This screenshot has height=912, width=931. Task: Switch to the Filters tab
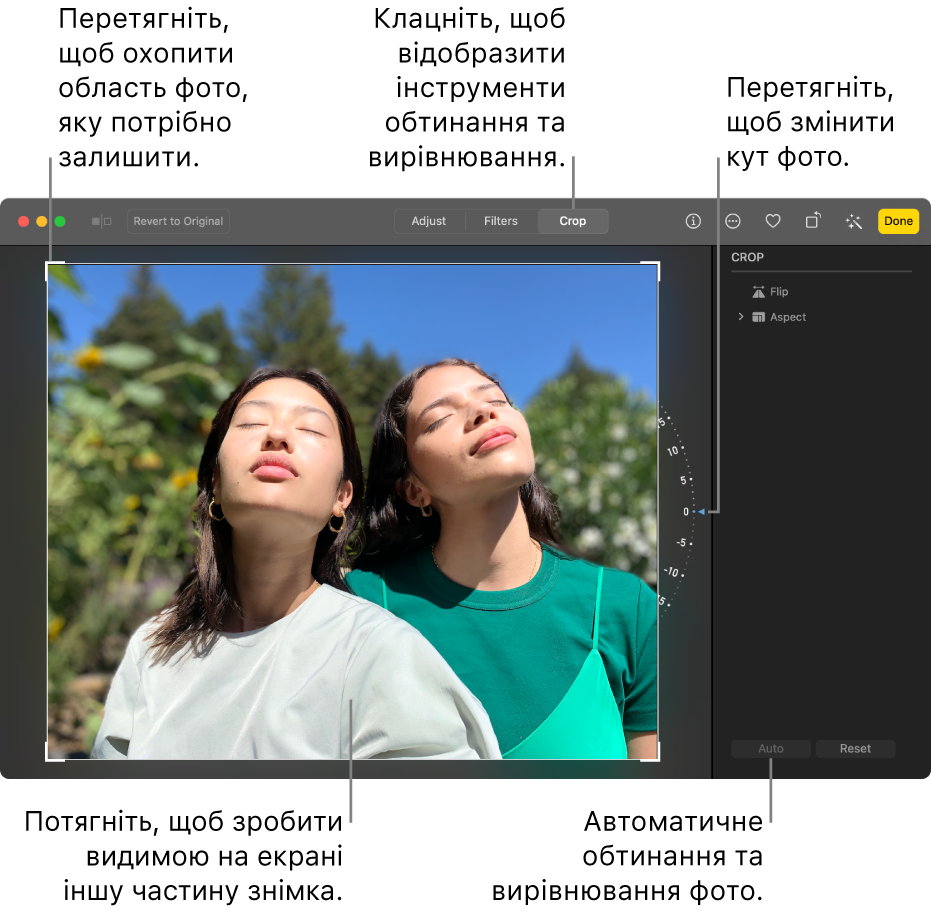[x=501, y=221]
